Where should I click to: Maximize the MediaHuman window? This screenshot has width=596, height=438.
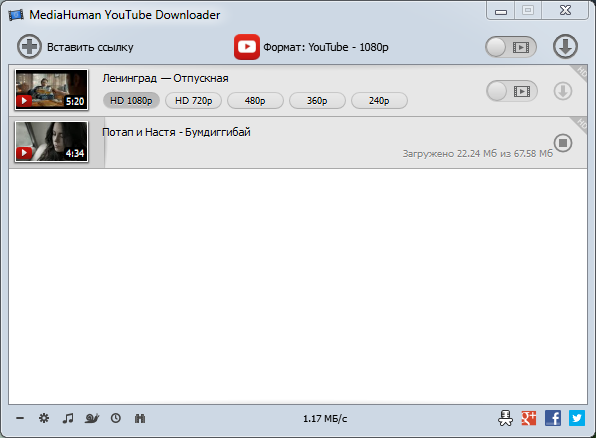pyautogui.click(x=528, y=11)
